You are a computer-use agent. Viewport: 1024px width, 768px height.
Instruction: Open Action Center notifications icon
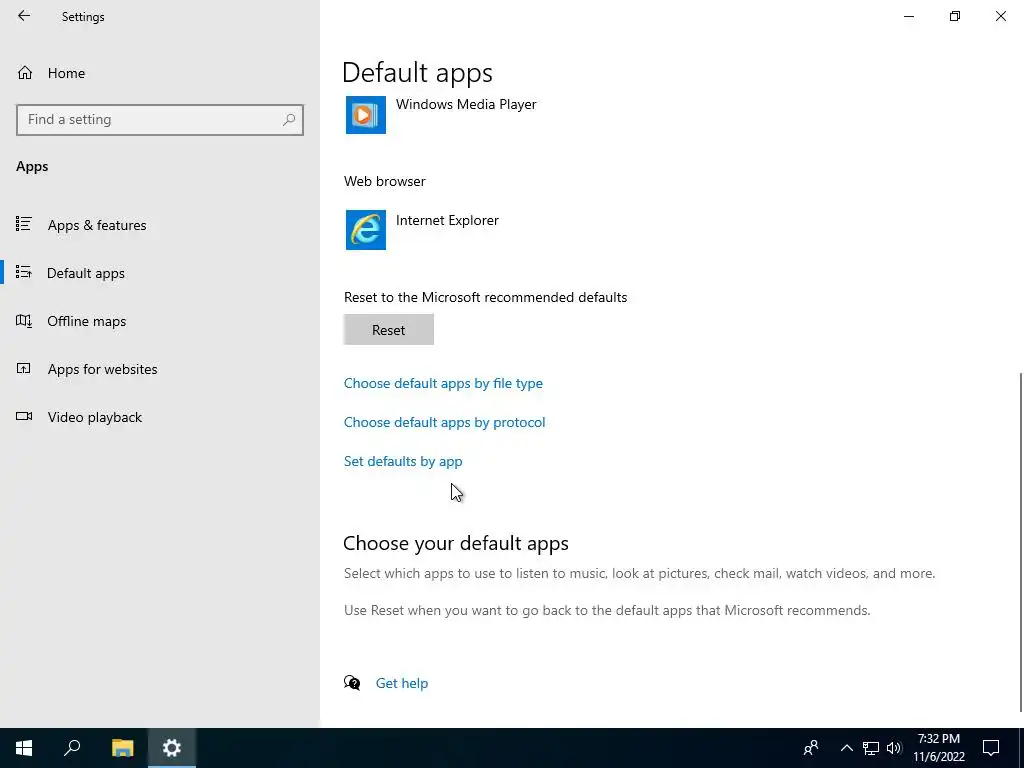point(991,748)
